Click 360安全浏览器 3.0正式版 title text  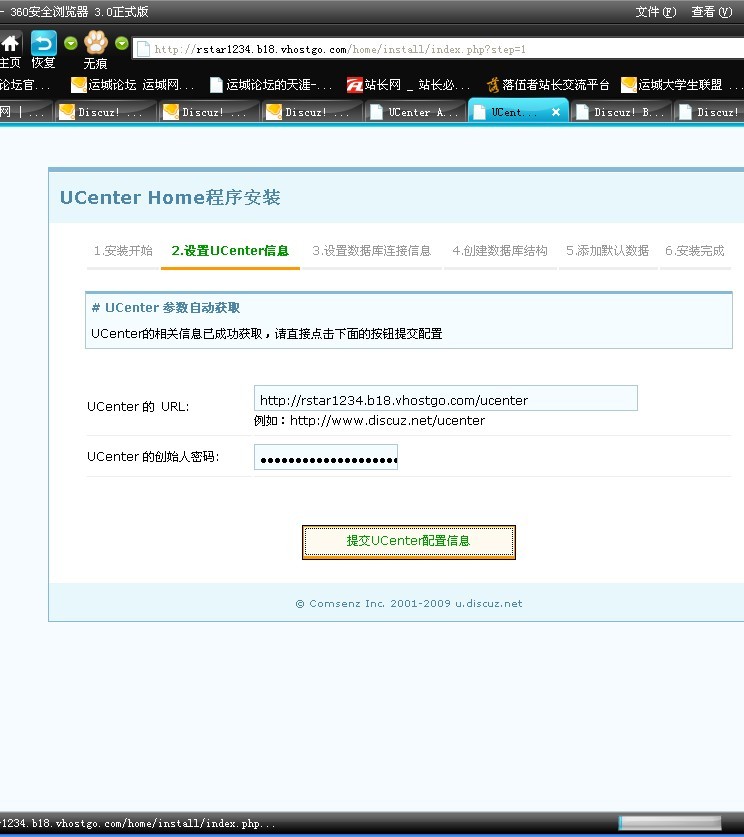(x=79, y=12)
